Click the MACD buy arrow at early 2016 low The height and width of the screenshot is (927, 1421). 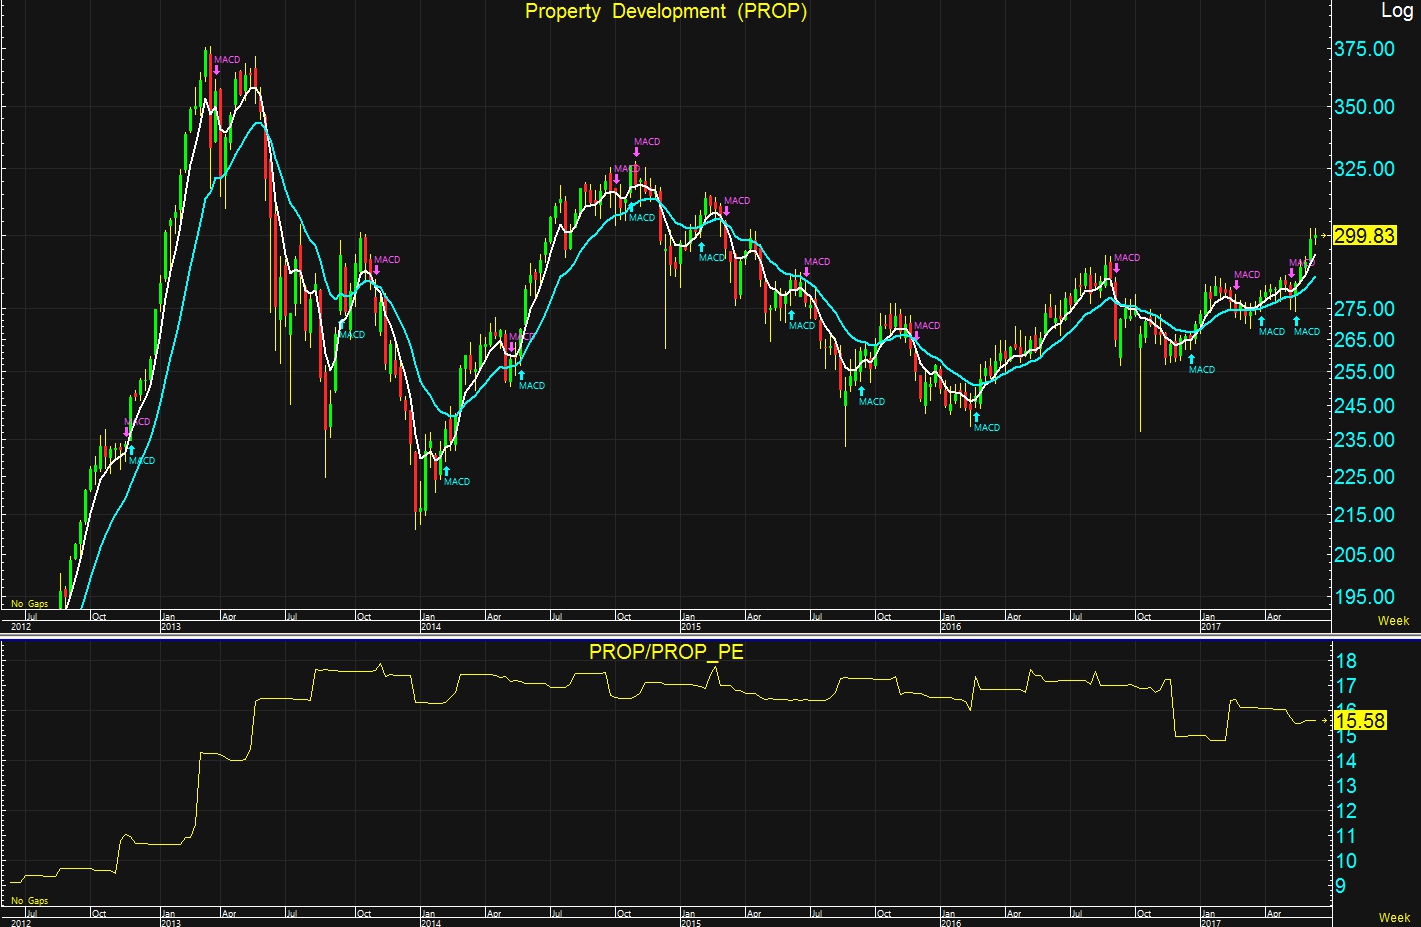point(976,417)
